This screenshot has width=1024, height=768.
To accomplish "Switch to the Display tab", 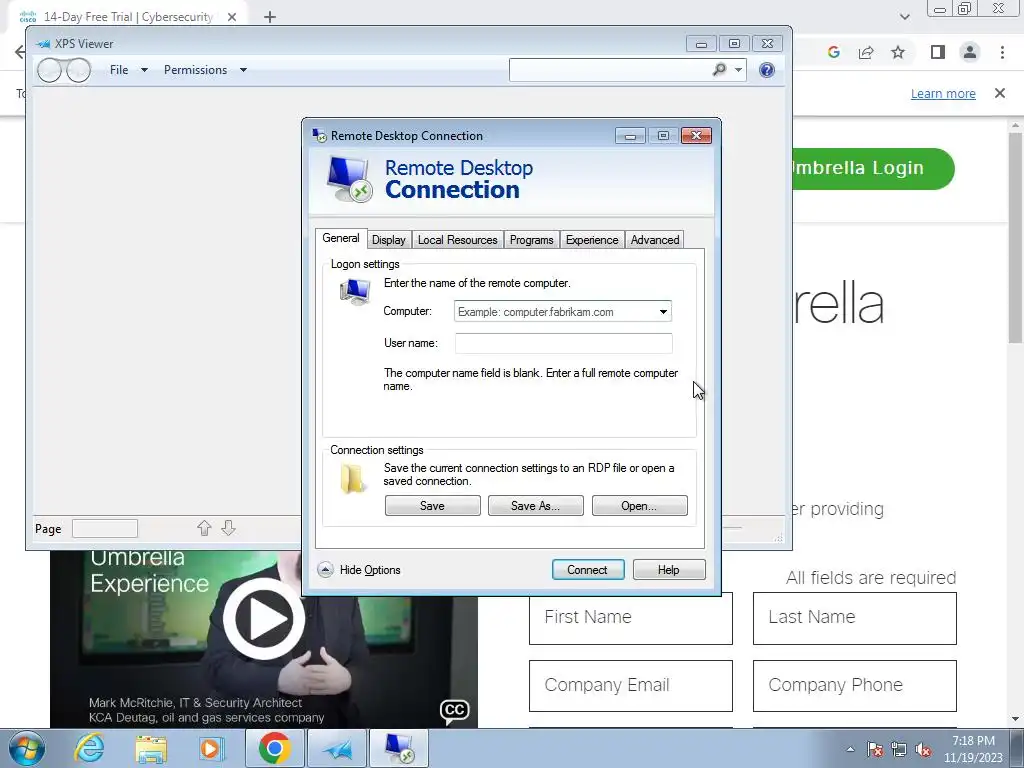I will (x=389, y=240).
